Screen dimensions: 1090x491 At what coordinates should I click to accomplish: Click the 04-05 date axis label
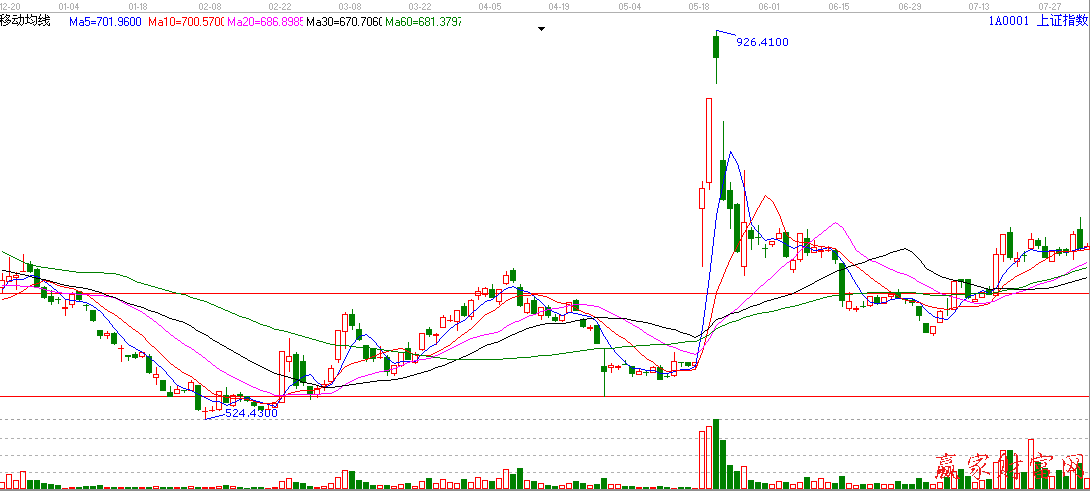490,6
